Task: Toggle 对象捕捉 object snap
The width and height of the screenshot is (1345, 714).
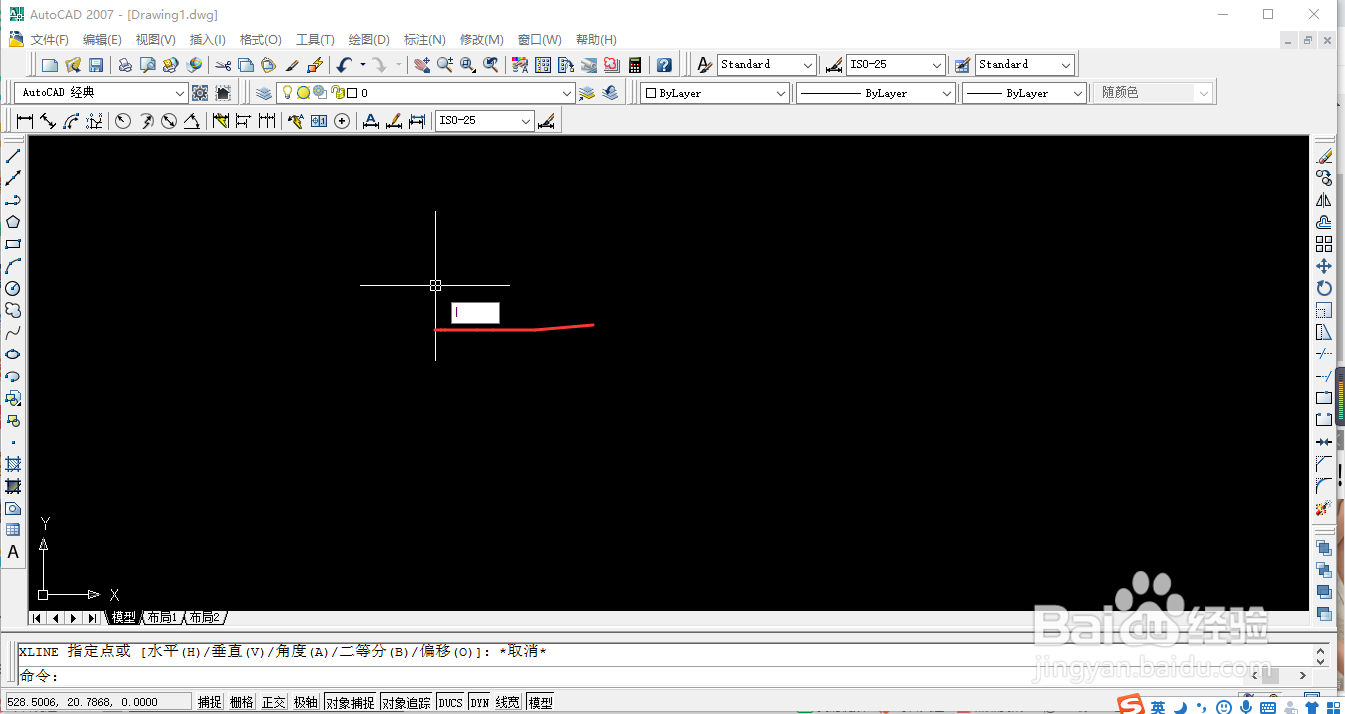Action: pyautogui.click(x=350, y=702)
